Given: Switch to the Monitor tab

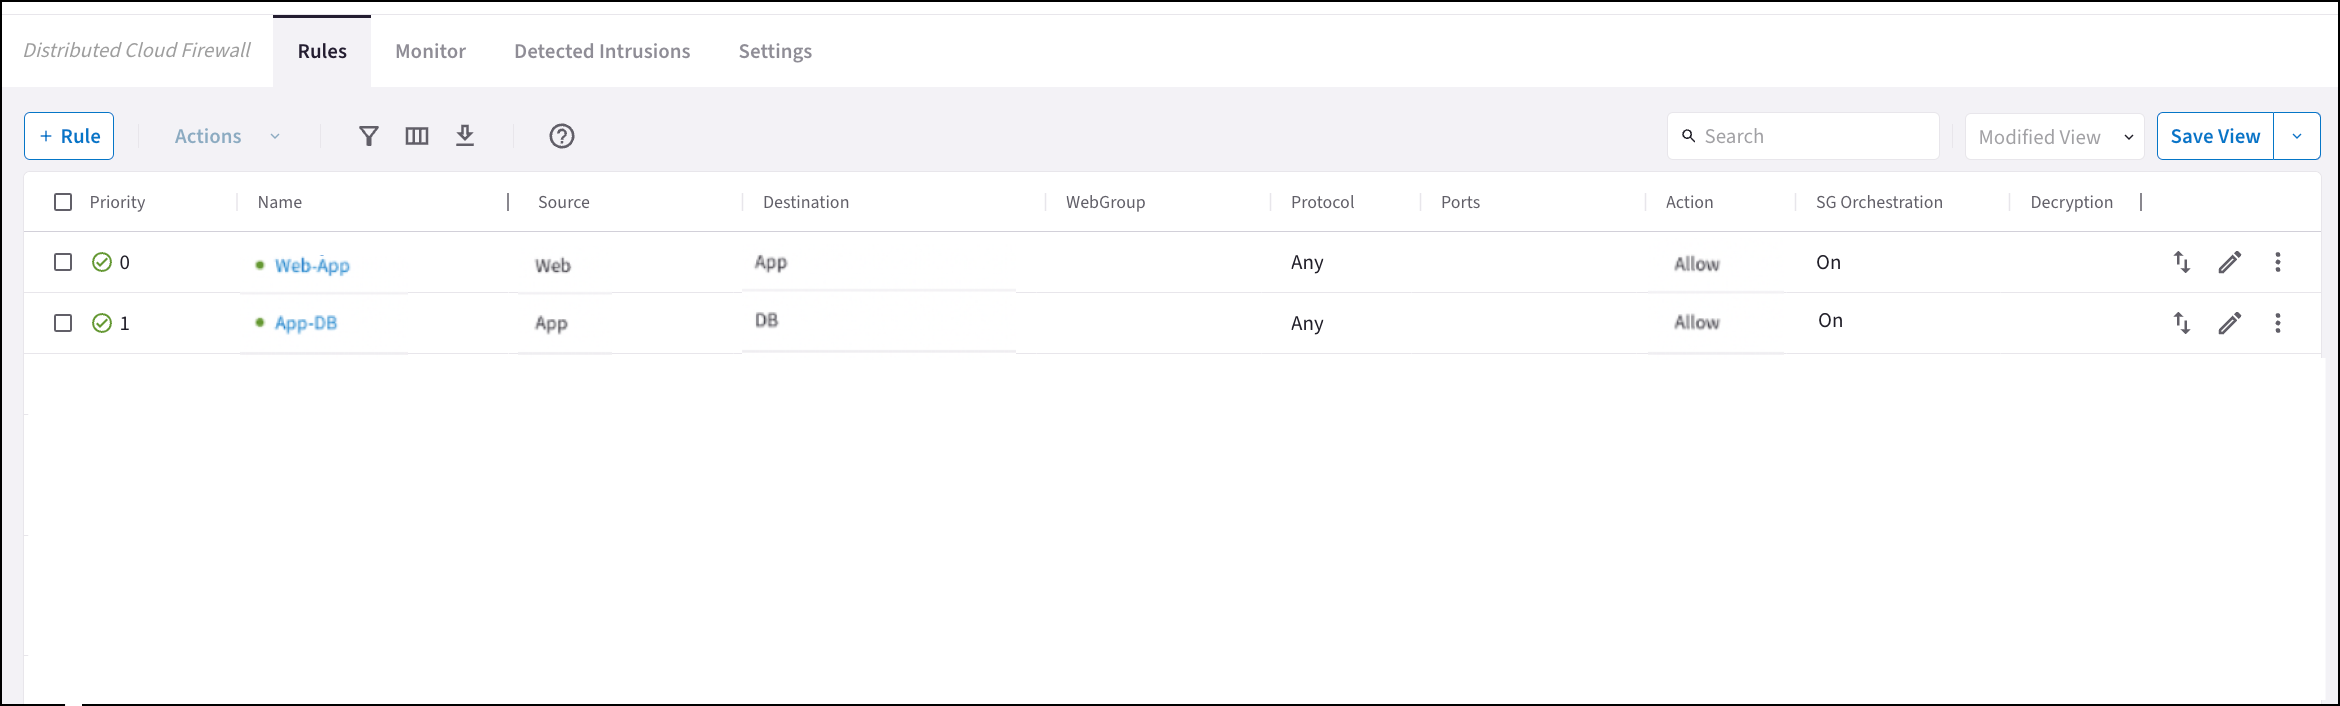Looking at the screenshot, I should tap(430, 51).
